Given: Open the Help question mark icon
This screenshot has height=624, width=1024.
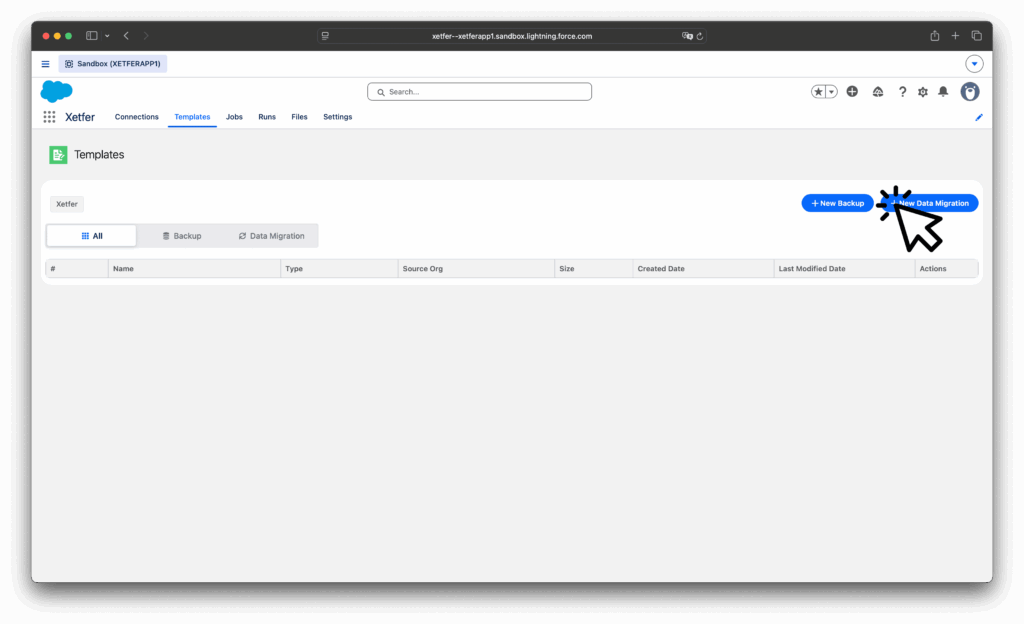Looking at the screenshot, I should [902, 92].
